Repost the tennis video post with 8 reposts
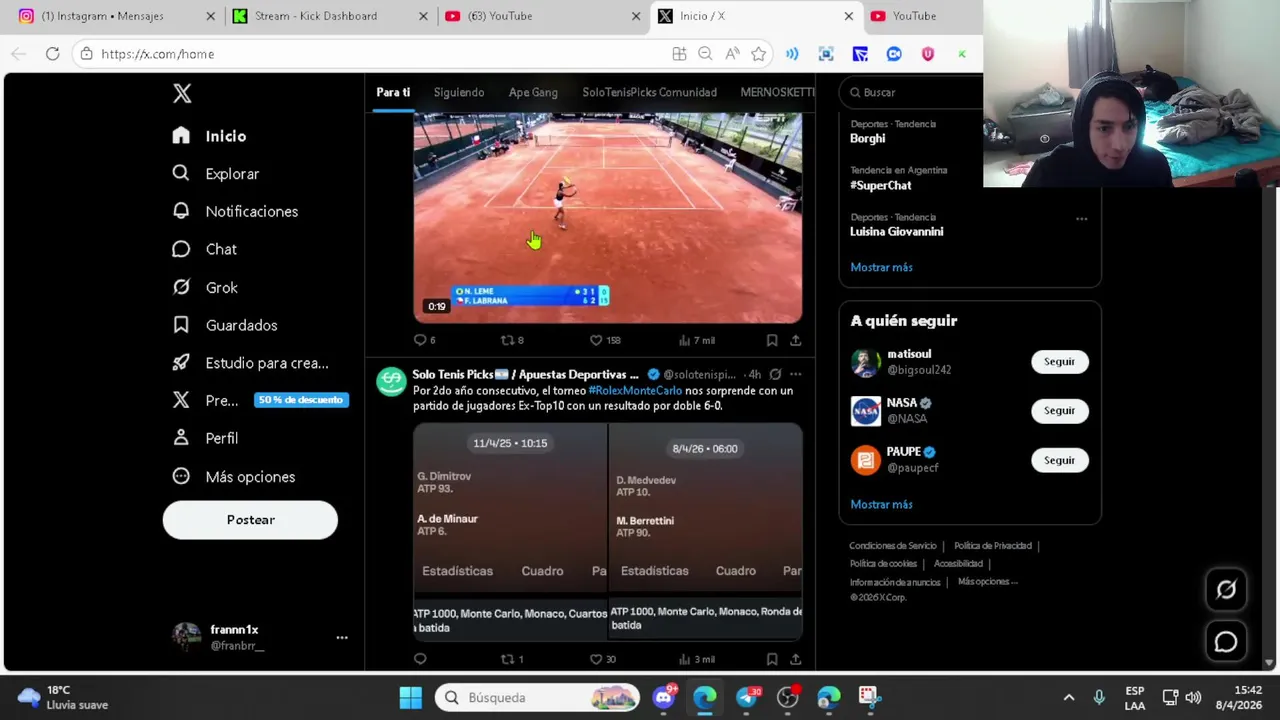The image size is (1280, 720). point(512,340)
